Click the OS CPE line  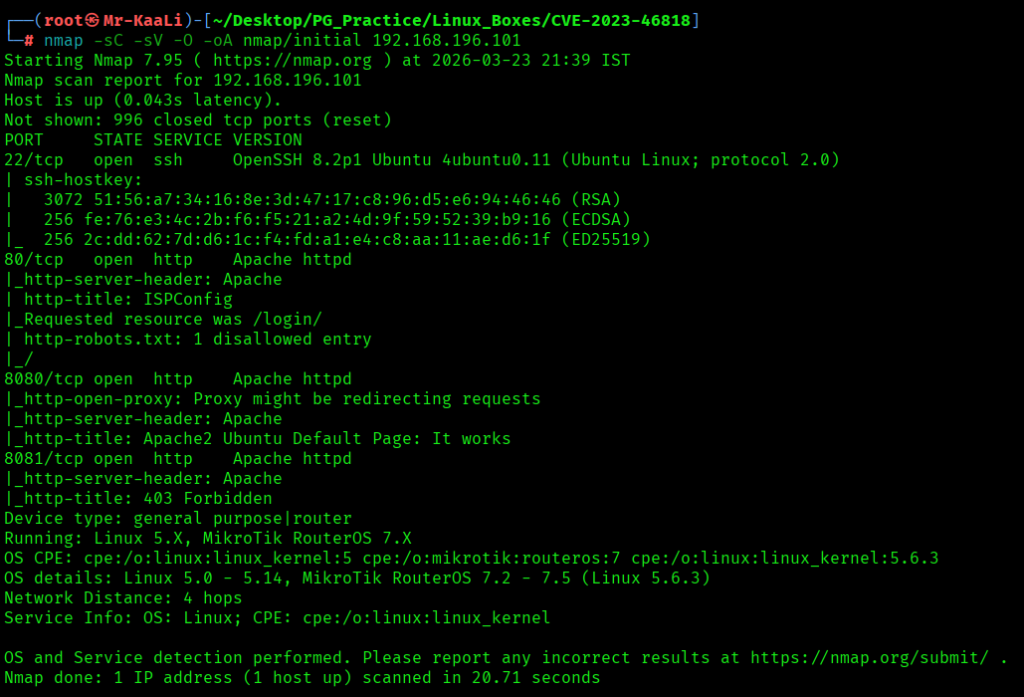(471, 558)
